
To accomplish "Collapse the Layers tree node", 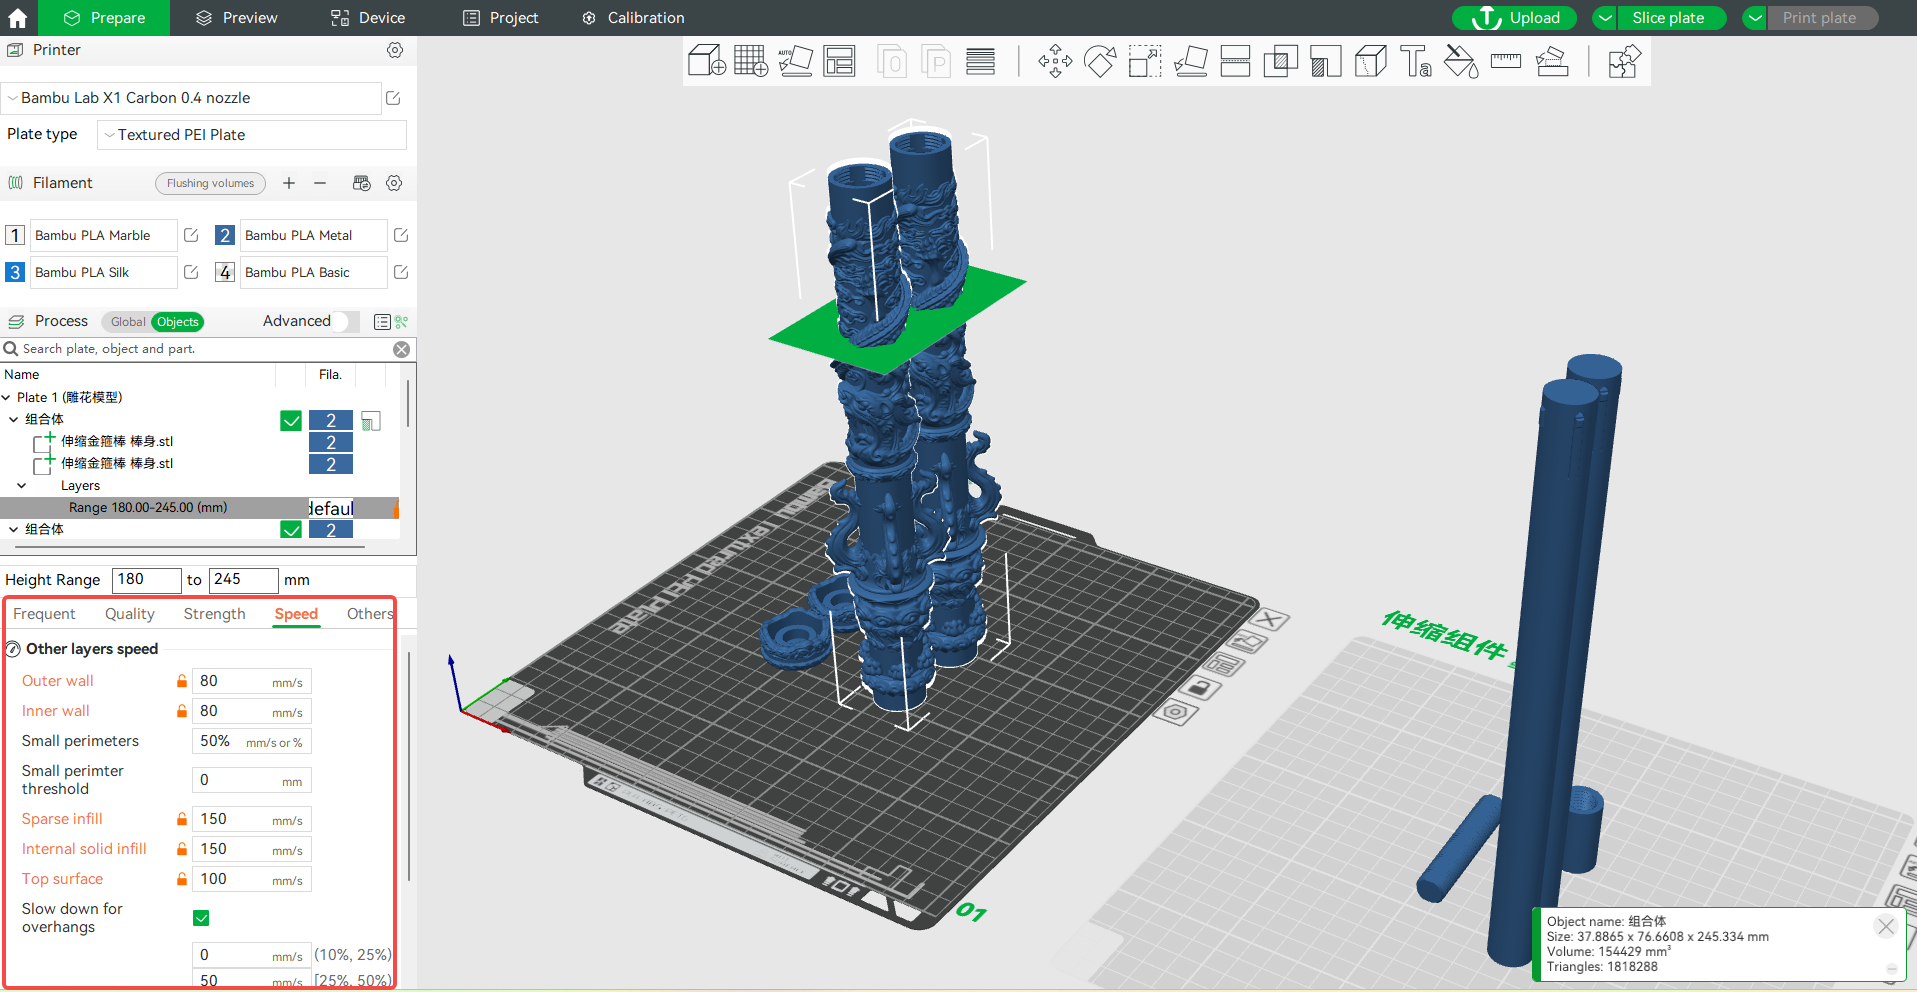I will [x=22, y=486].
